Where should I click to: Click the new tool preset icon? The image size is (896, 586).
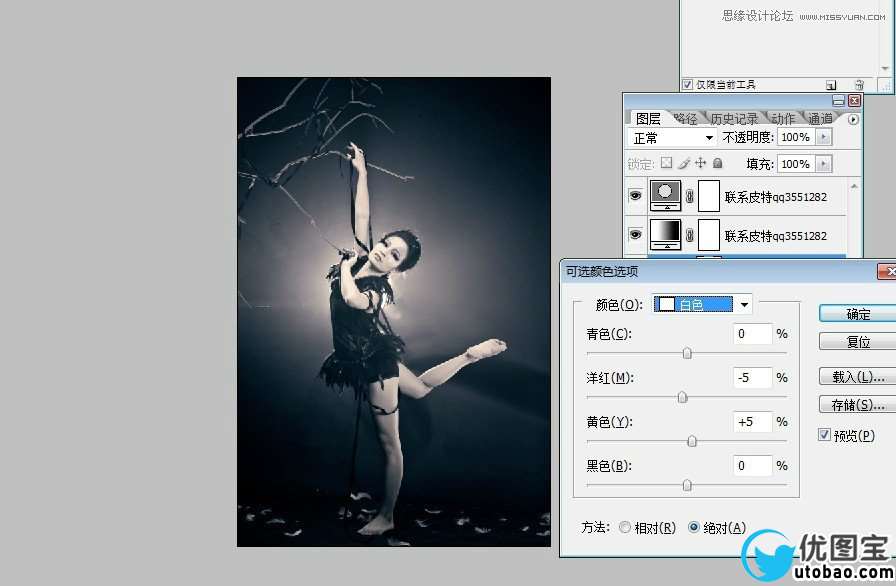(x=831, y=85)
